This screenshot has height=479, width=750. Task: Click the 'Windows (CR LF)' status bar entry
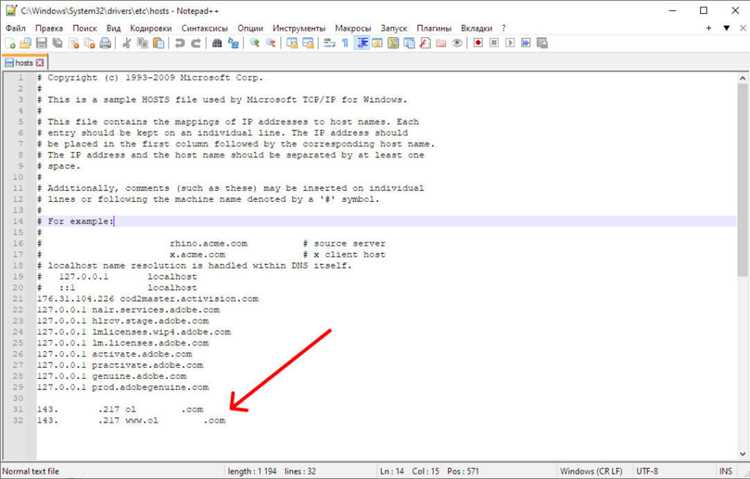[x=591, y=471]
